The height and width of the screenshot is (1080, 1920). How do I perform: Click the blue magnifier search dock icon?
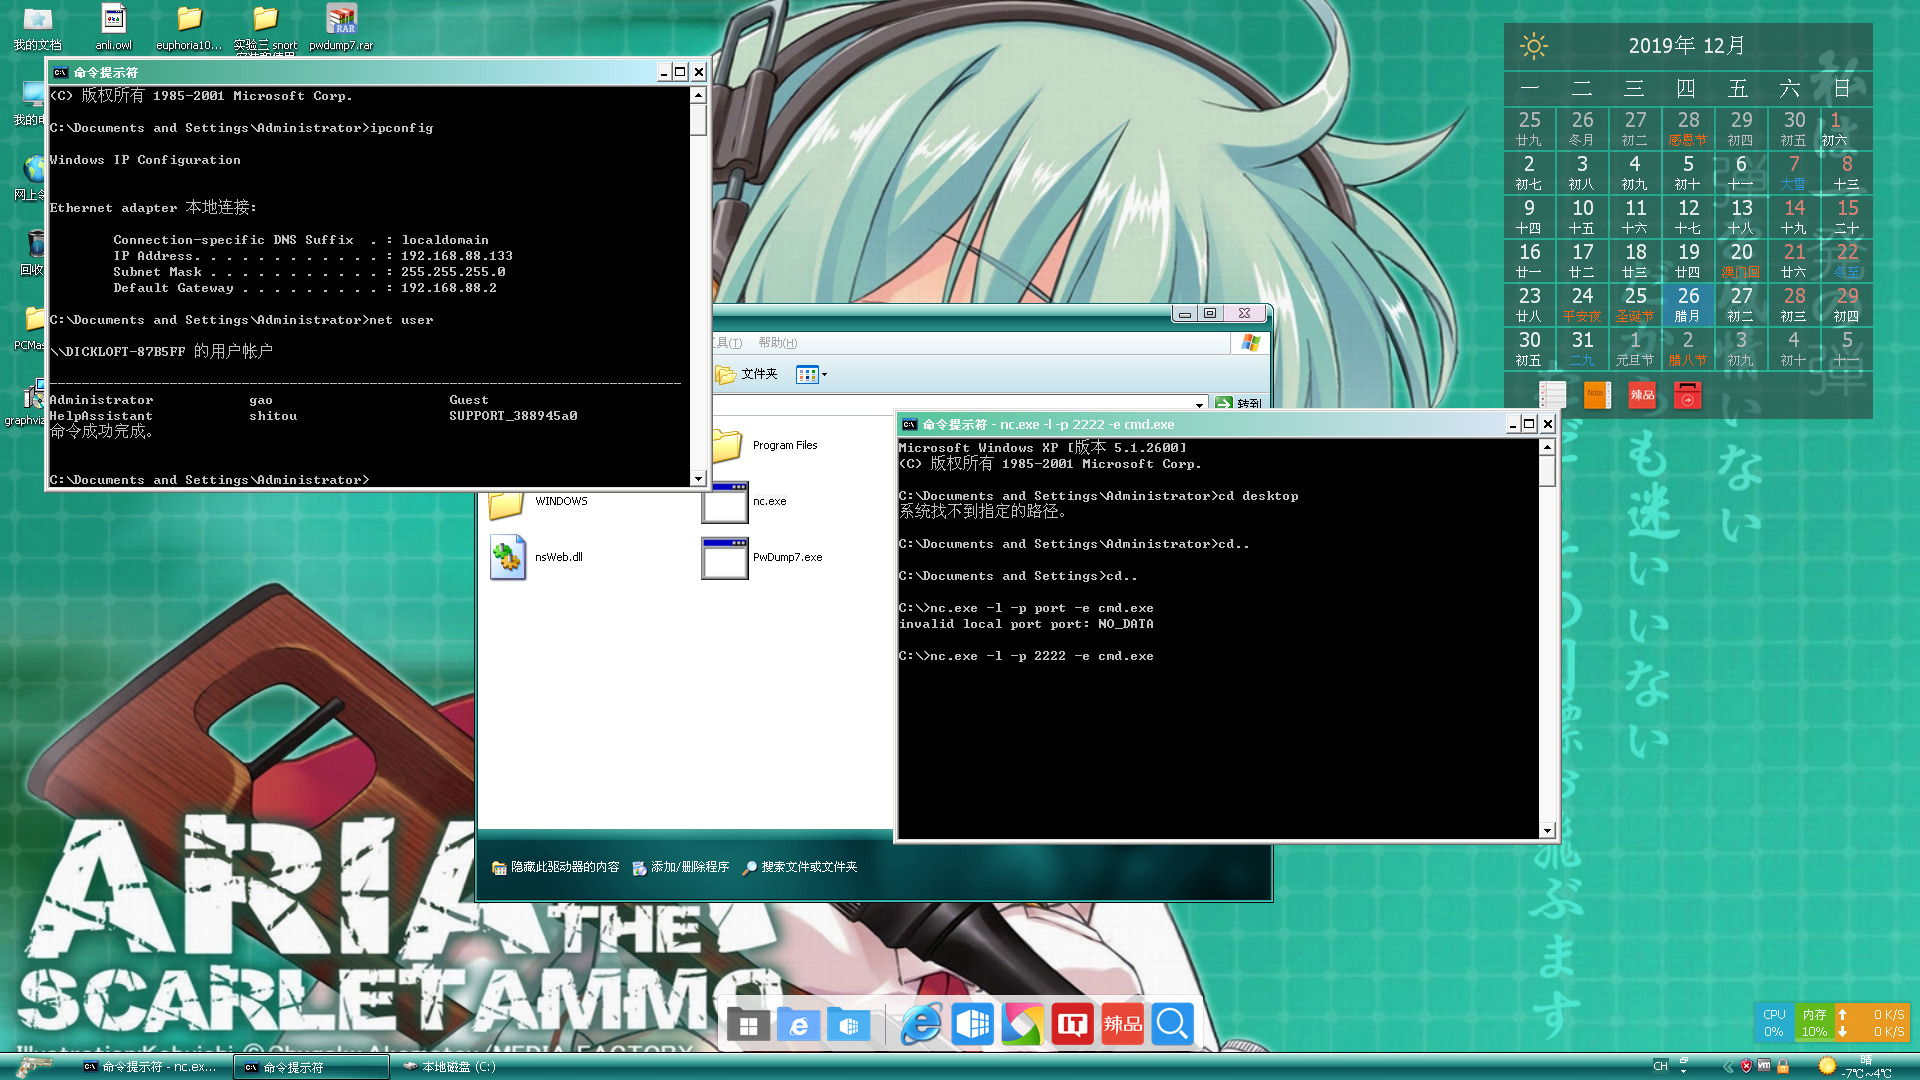1172,1024
